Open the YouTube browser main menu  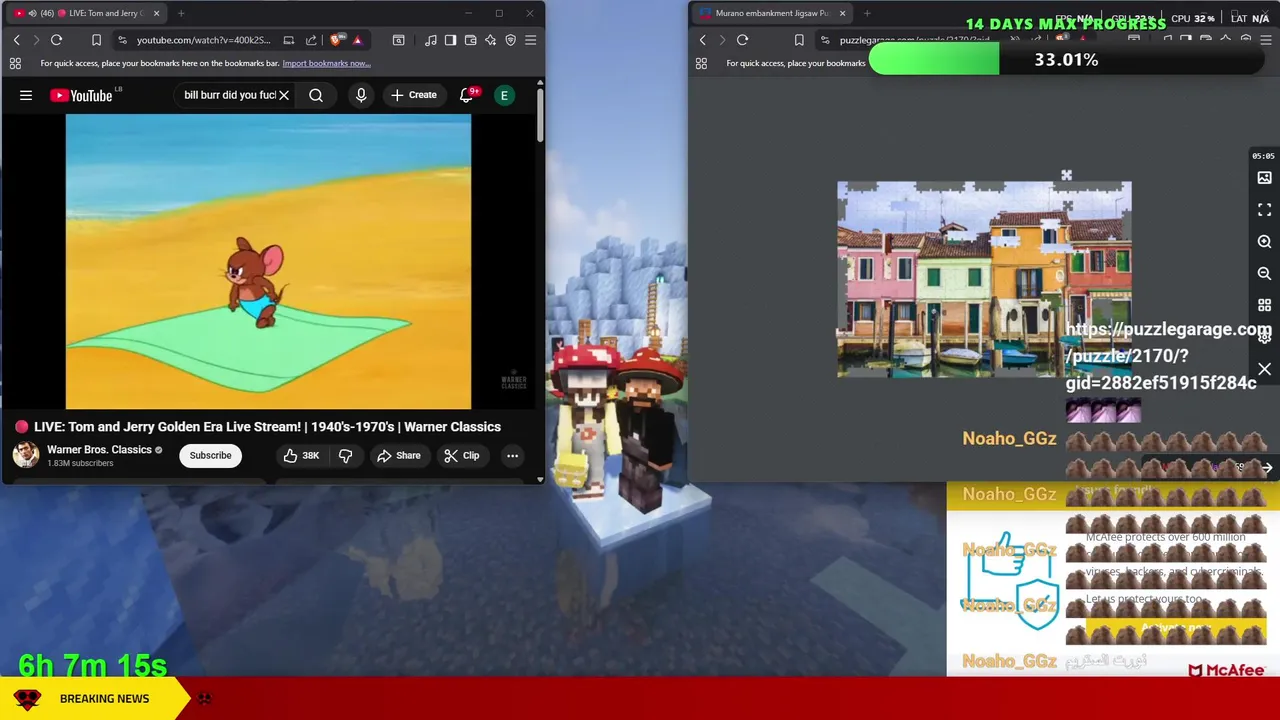530,40
